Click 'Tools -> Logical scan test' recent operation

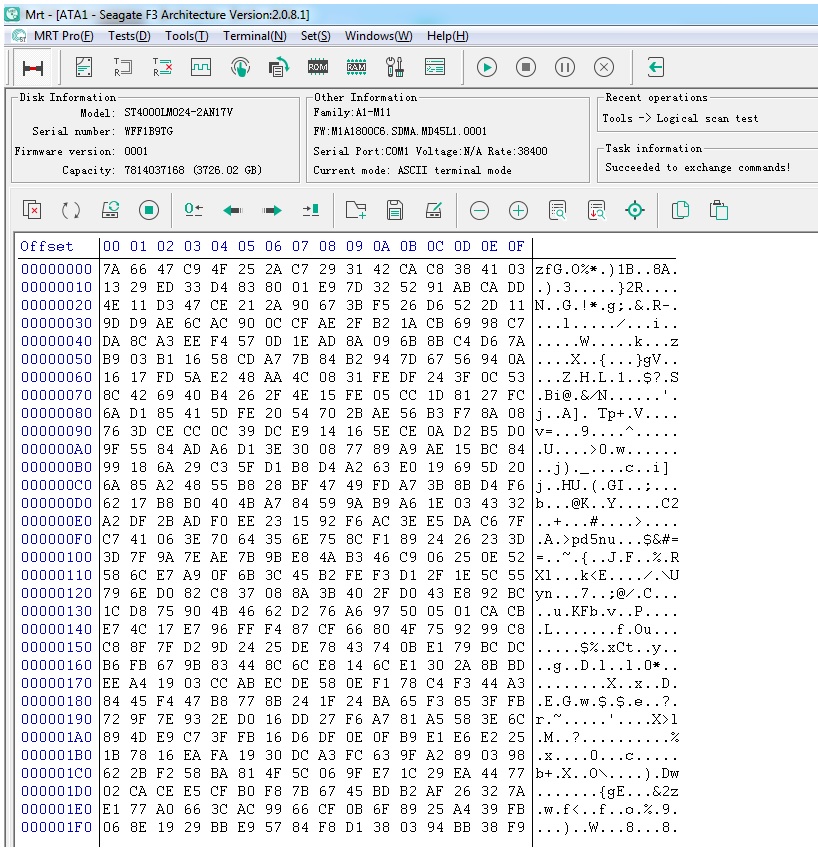[x=680, y=118]
